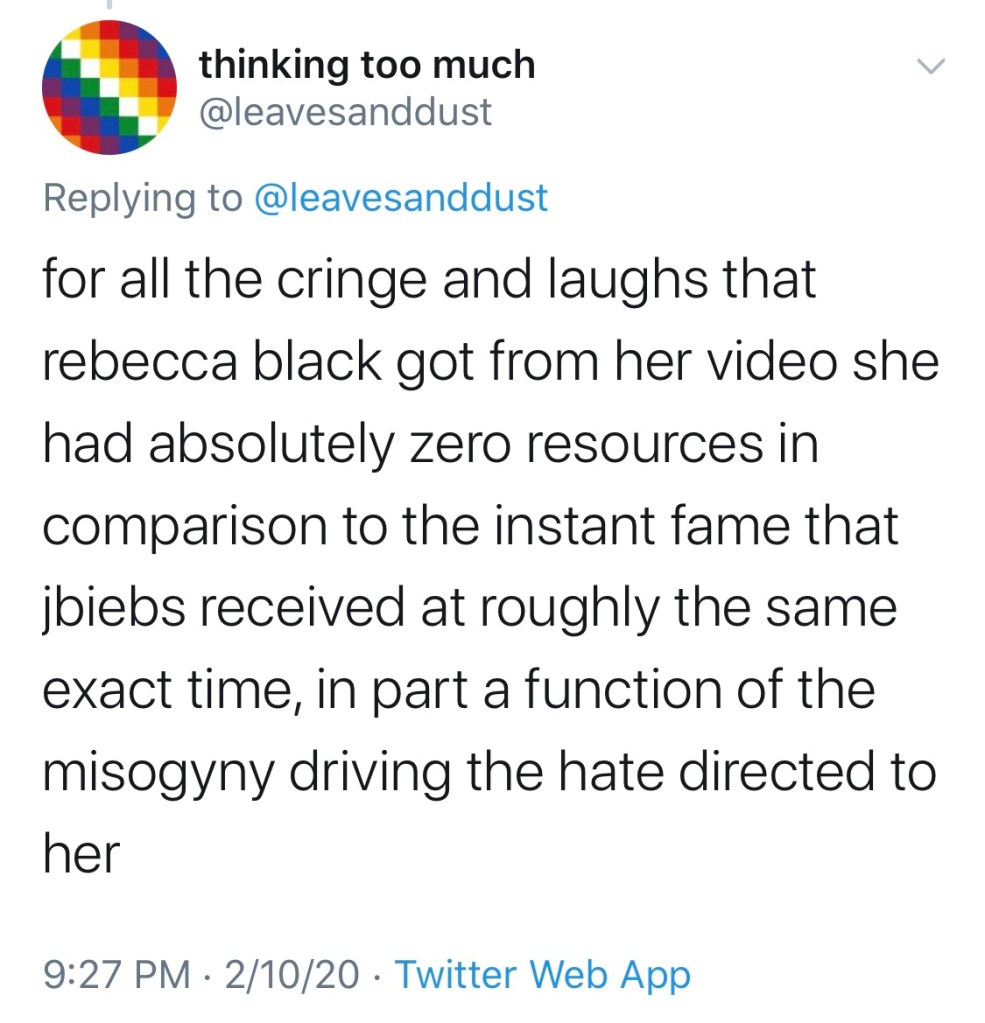
Task: Open the blue @leavesanddust mention in the reply line
Action: [401, 197]
